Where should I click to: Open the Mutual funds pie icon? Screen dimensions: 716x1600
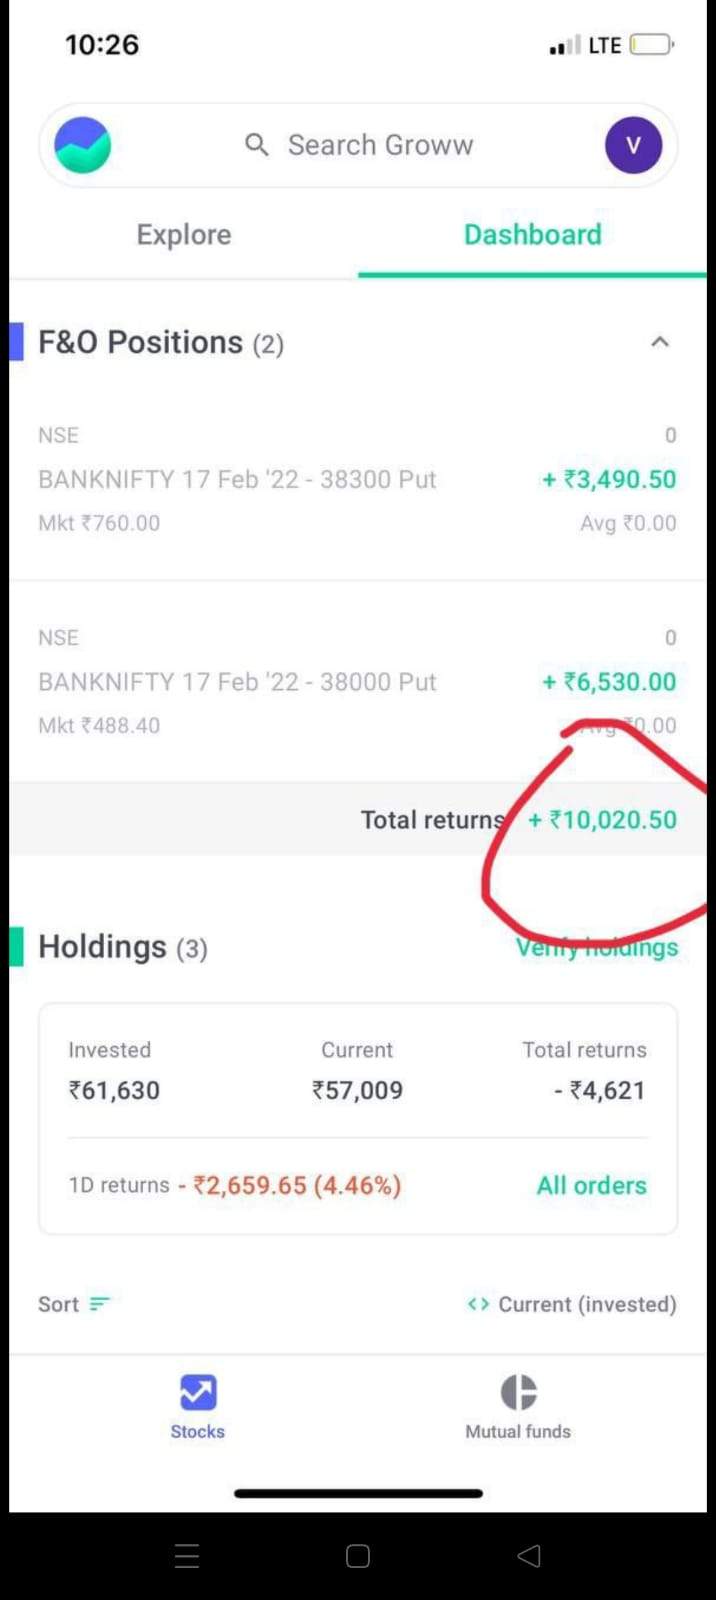point(518,1392)
